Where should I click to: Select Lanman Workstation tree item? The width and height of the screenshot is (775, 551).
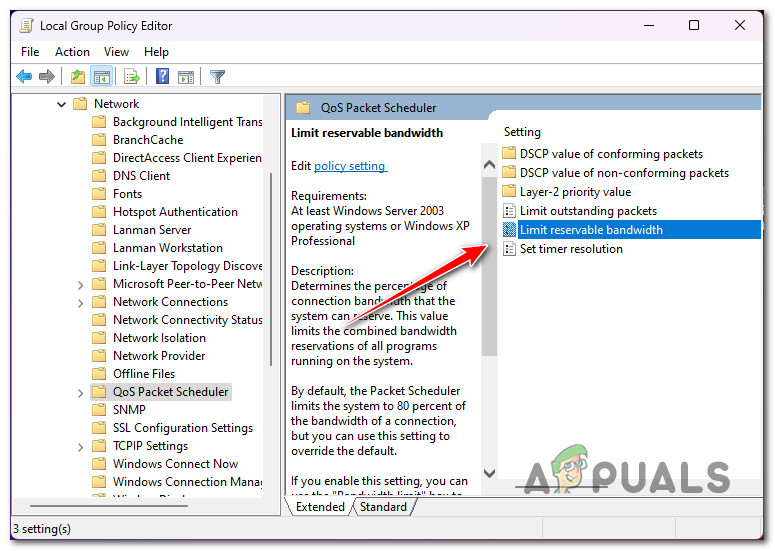click(x=168, y=248)
